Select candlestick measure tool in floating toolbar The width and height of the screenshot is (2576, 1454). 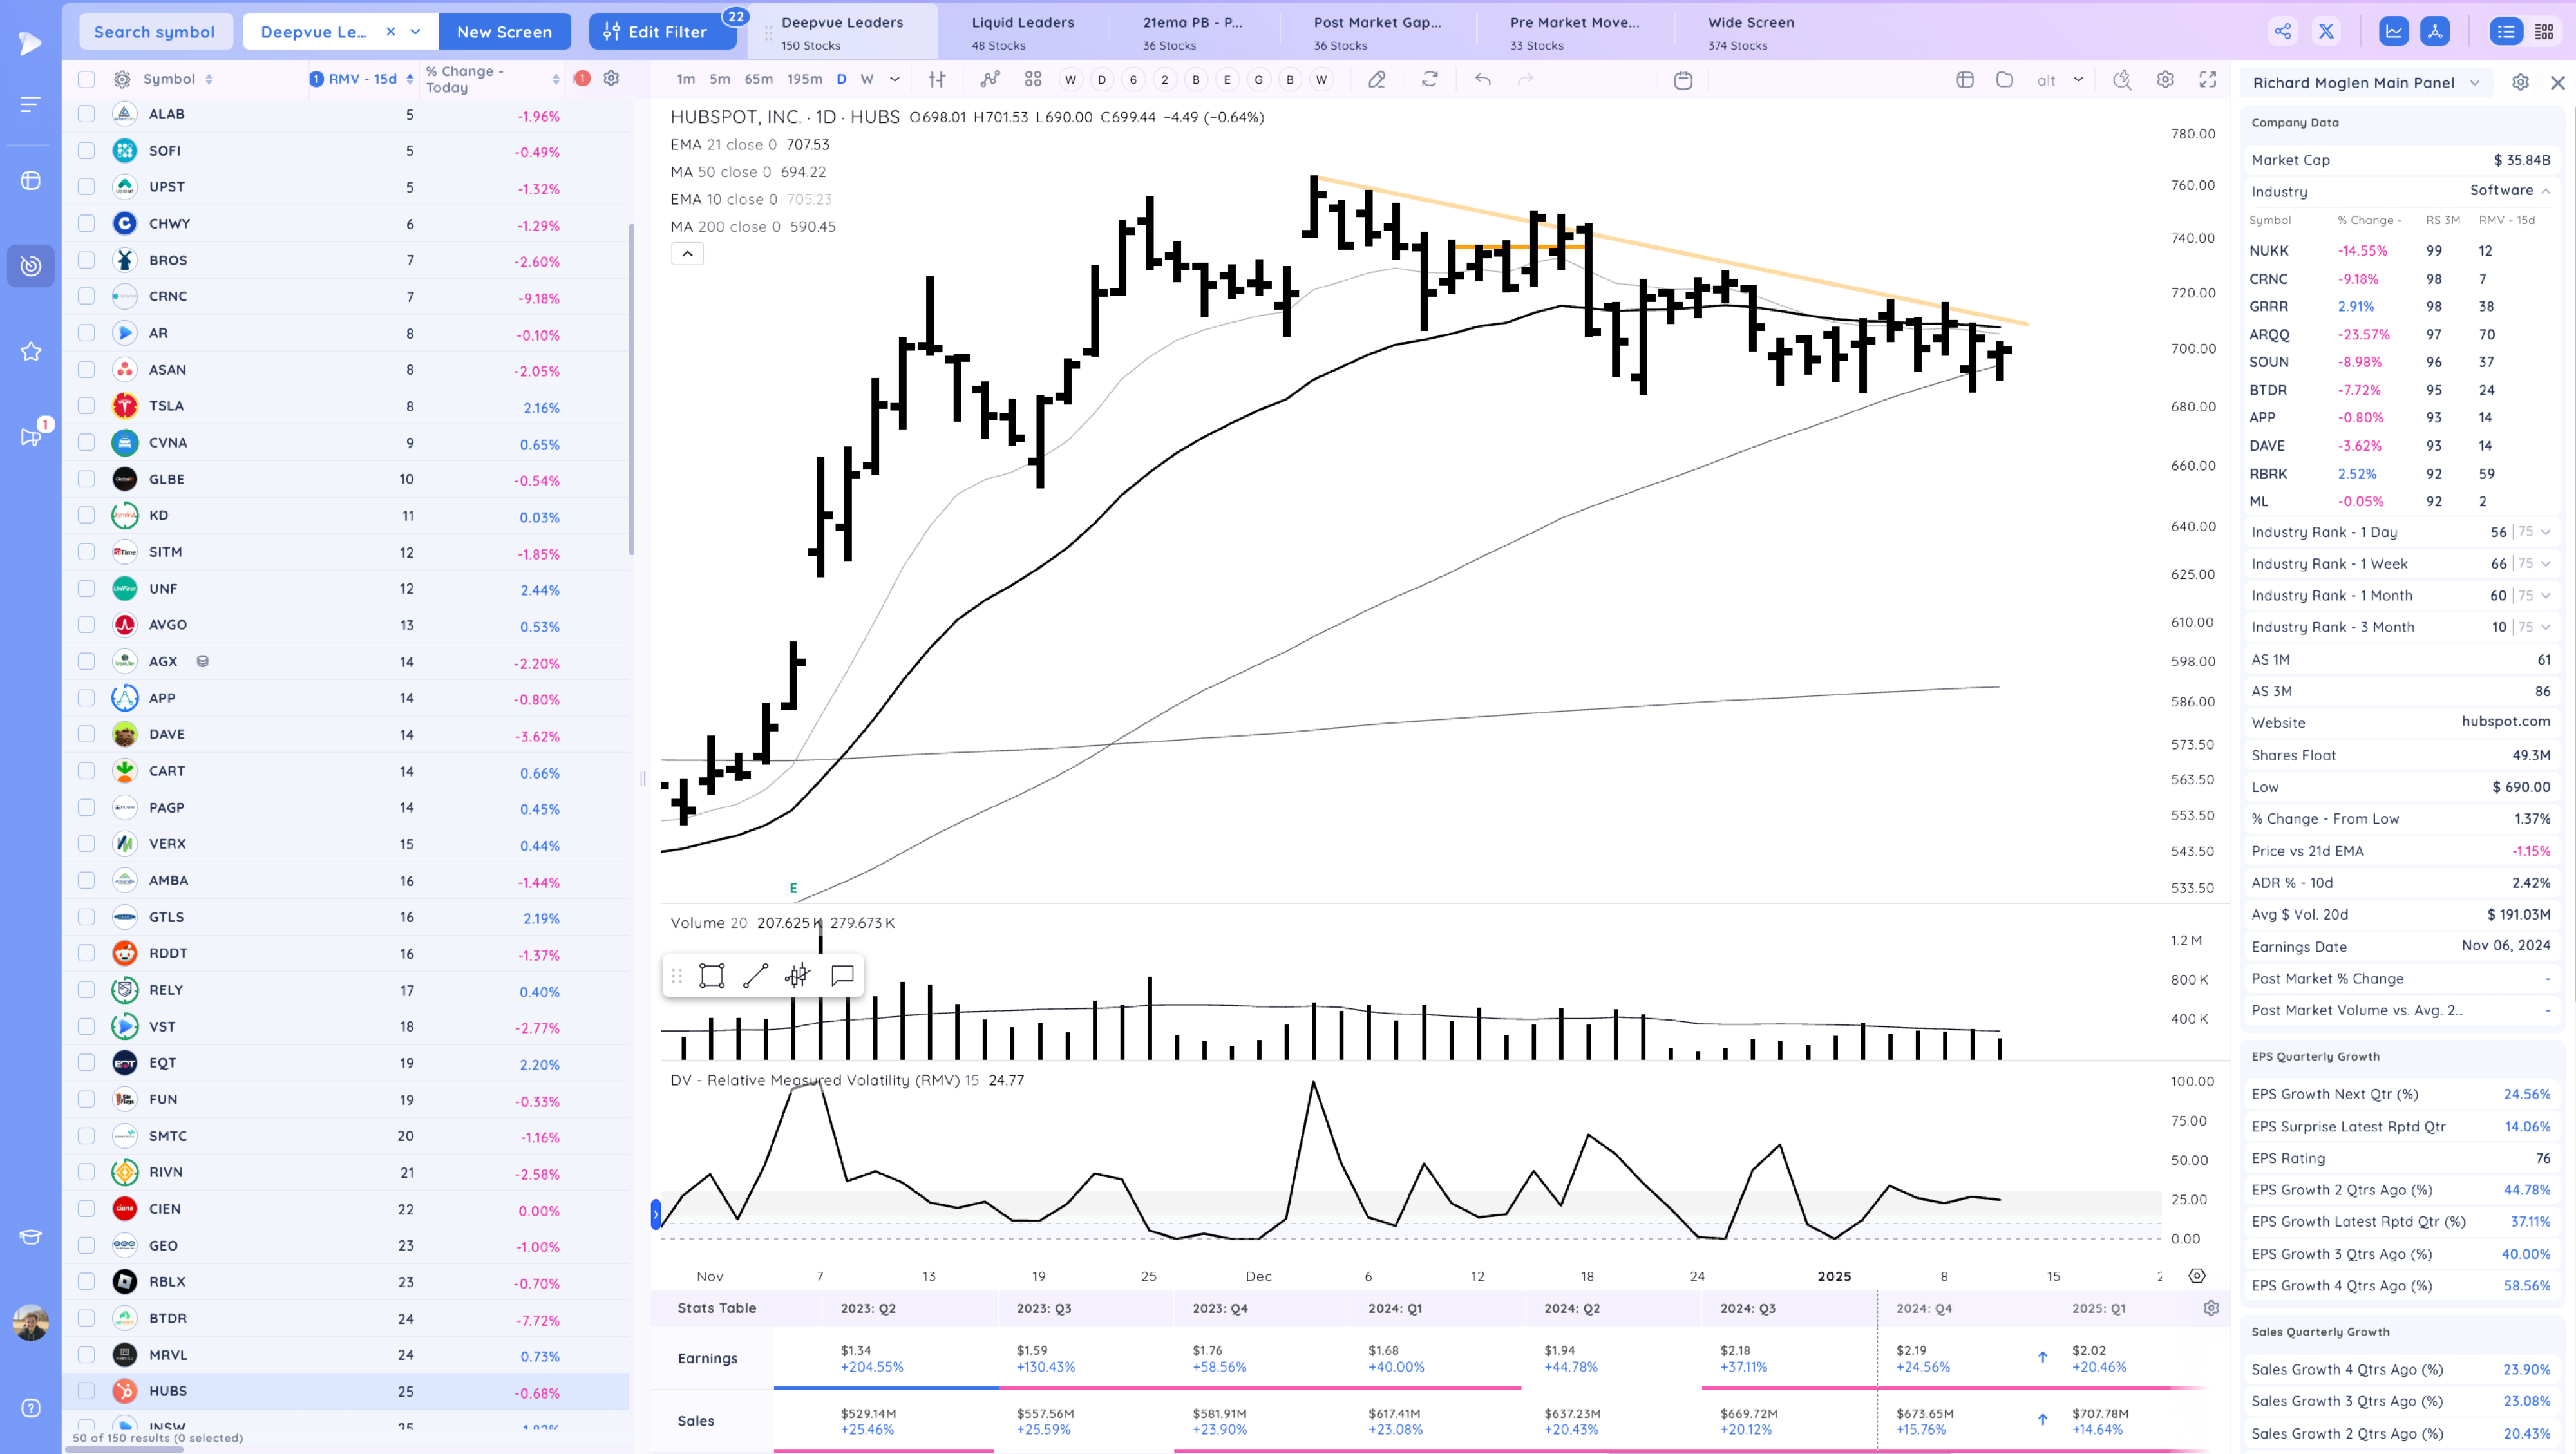point(797,975)
